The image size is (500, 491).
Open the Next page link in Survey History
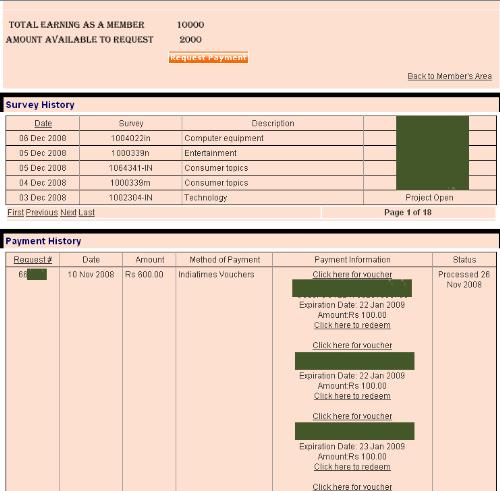pos(68,212)
